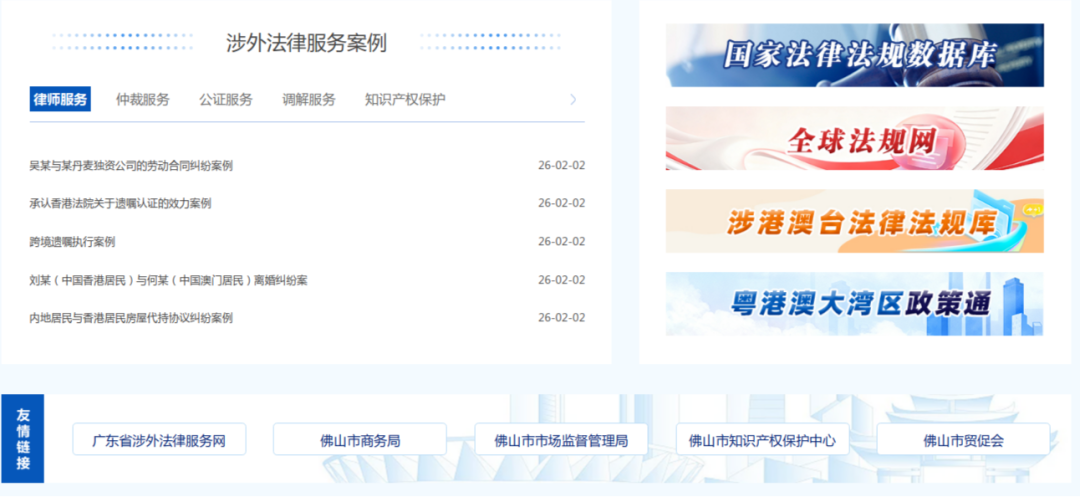The image size is (1080, 497).
Task: Select the 律师服务 tab
Action: coord(60,99)
